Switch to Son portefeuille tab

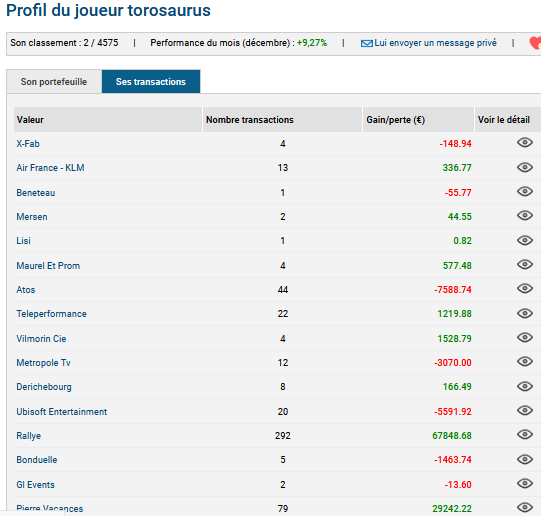[x=54, y=82]
